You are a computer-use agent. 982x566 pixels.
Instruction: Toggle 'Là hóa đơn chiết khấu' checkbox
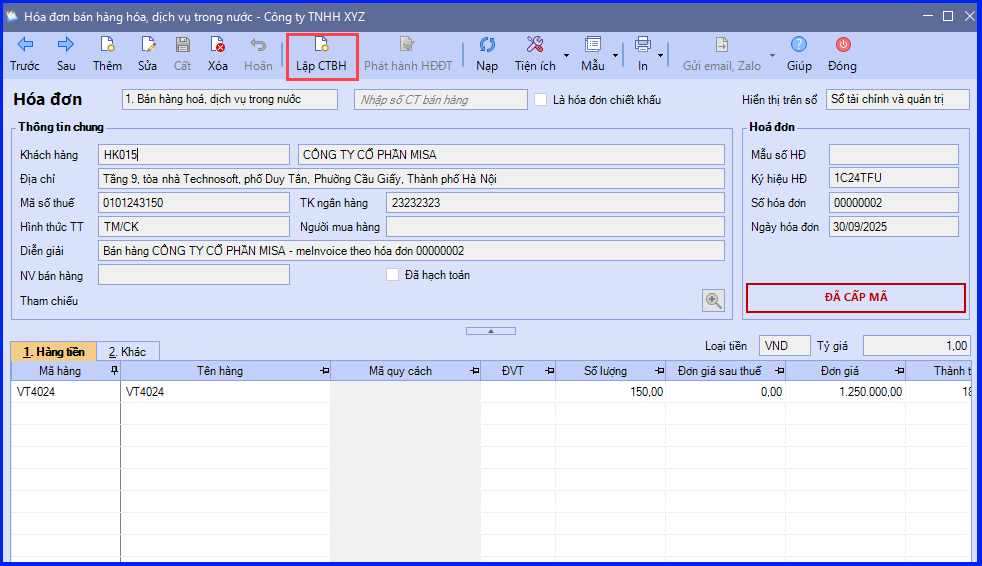tap(540, 100)
